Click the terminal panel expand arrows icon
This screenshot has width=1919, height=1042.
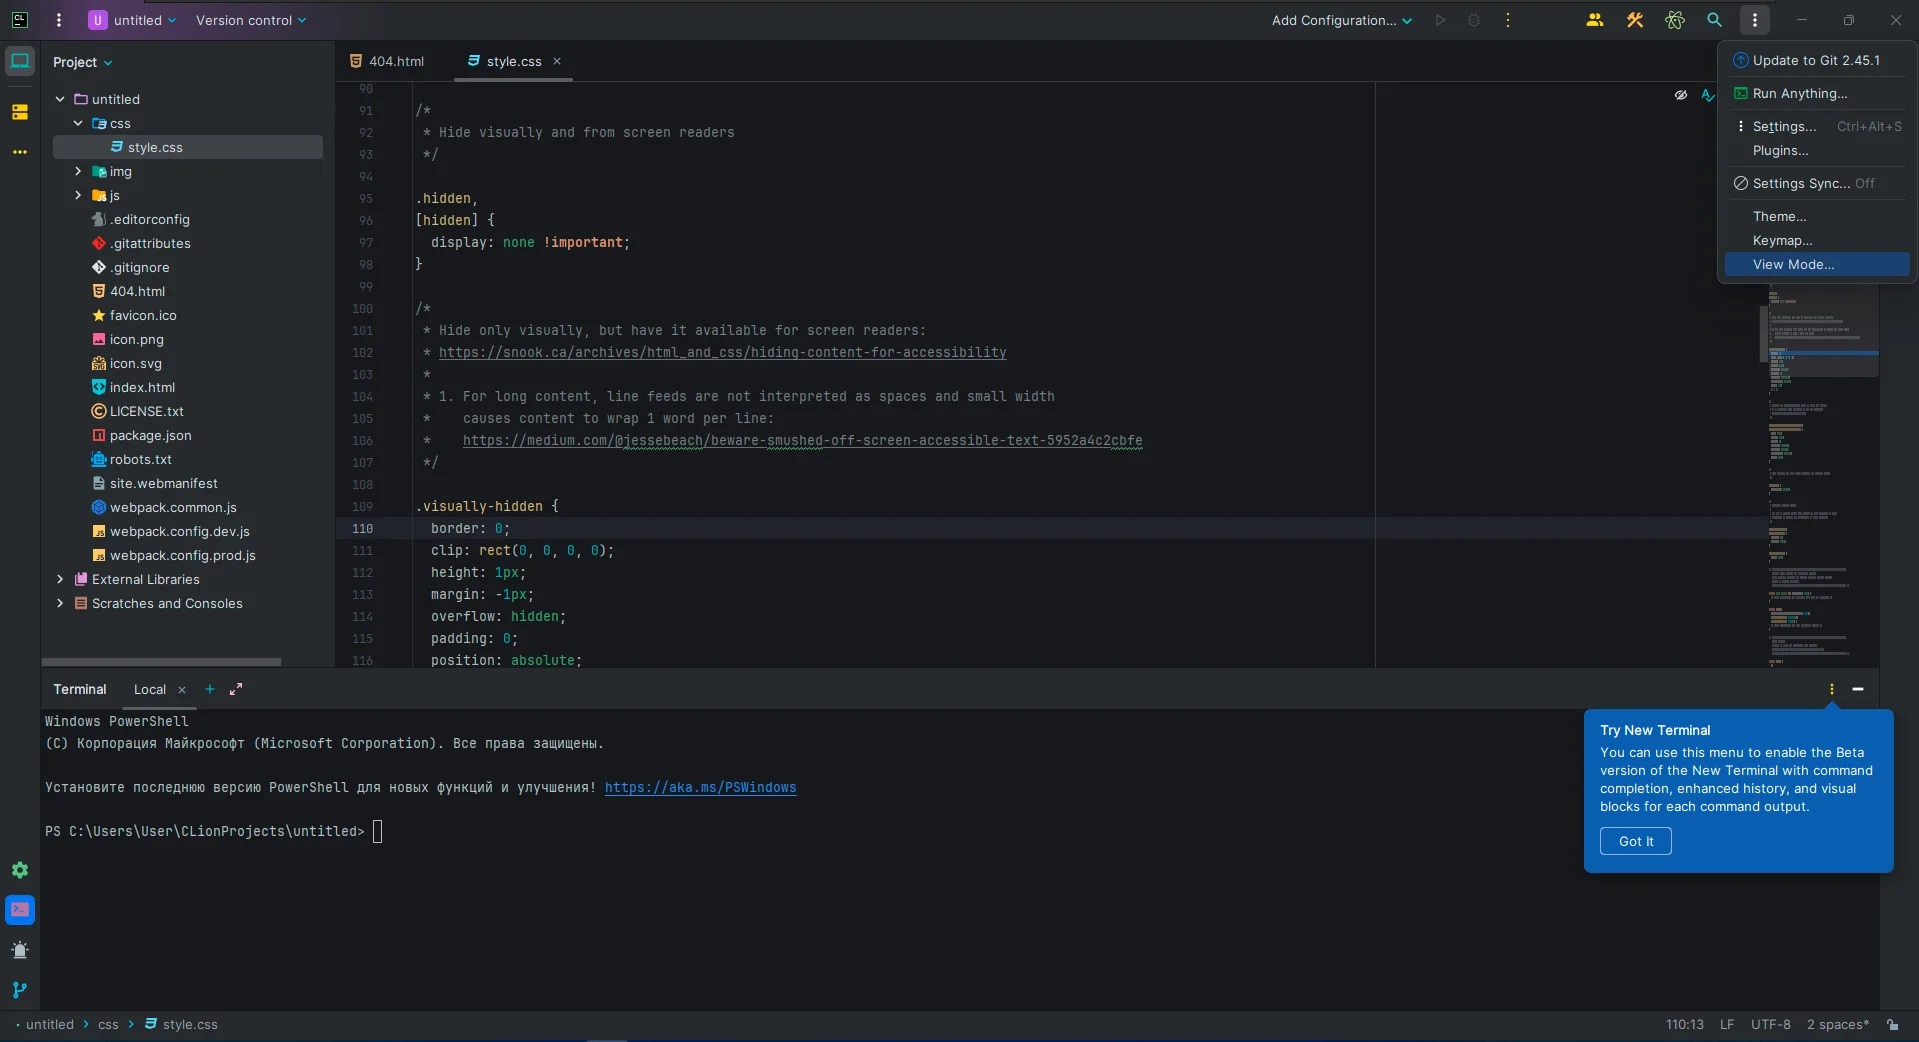[x=236, y=689]
